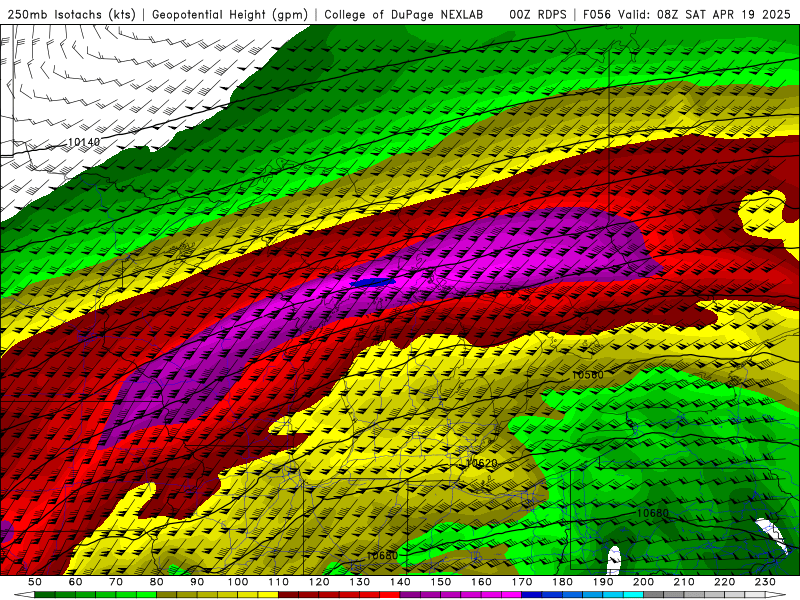Click the 150 value on the legend

[441, 582]
